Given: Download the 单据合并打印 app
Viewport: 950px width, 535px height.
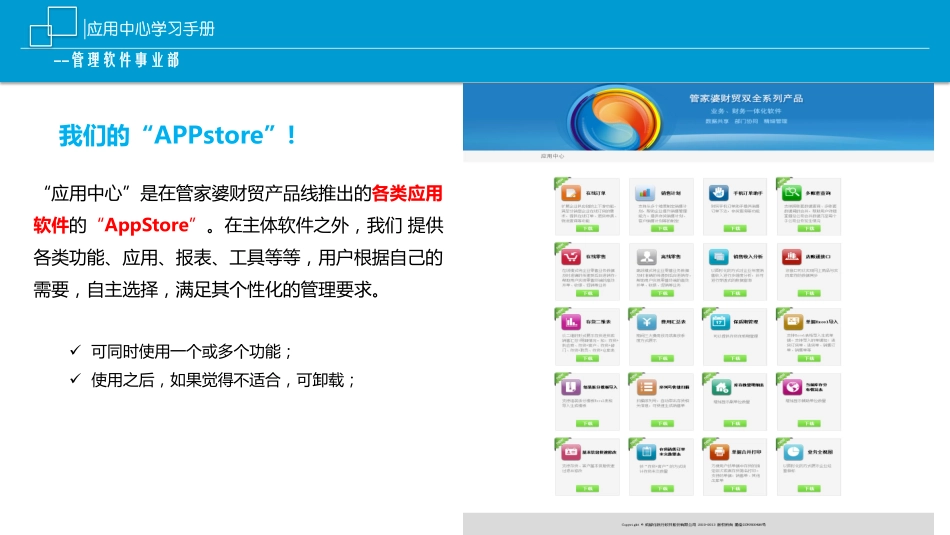Looking at the screenshot, I should point(735,488).
